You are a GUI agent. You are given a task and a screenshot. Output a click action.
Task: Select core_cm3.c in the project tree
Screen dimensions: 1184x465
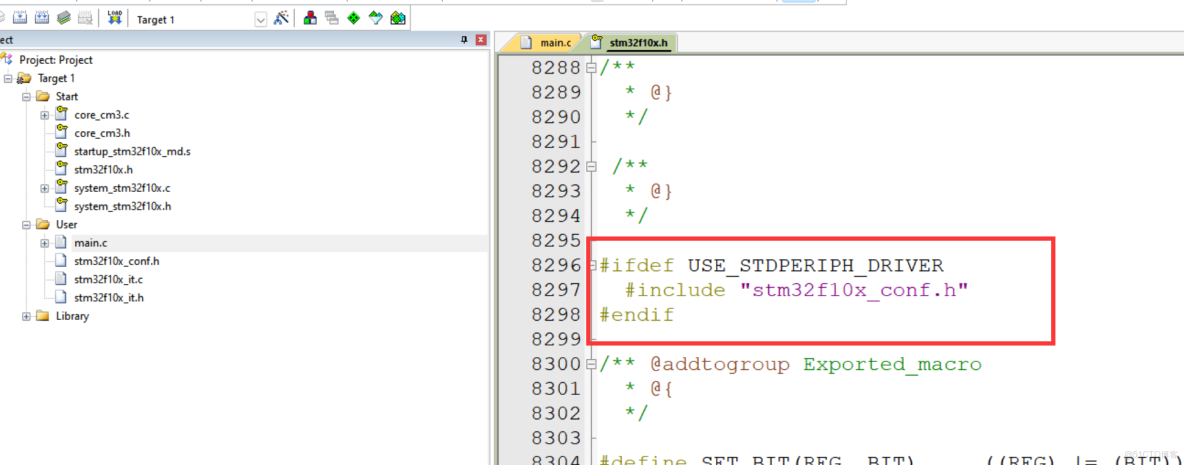102,115
